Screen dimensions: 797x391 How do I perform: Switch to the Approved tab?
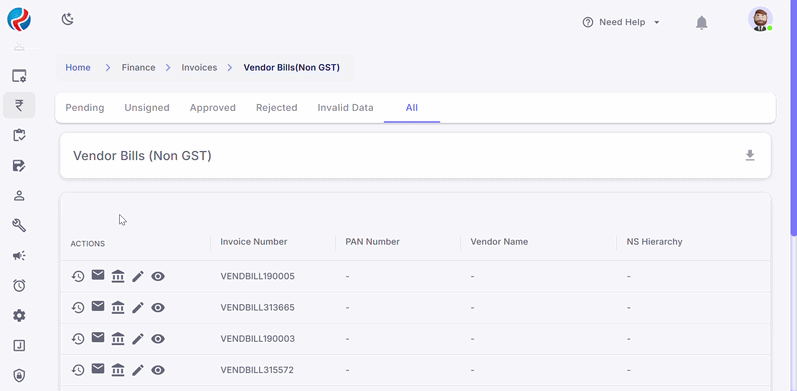(x=212, y=108)
